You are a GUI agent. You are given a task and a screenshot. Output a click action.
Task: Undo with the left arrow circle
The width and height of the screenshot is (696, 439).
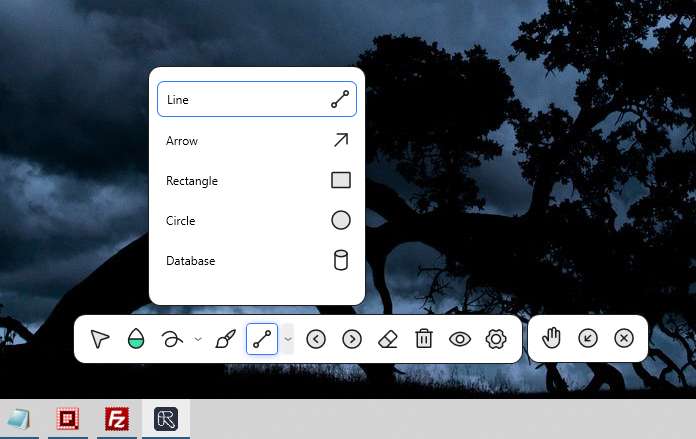tap(316, 339)
